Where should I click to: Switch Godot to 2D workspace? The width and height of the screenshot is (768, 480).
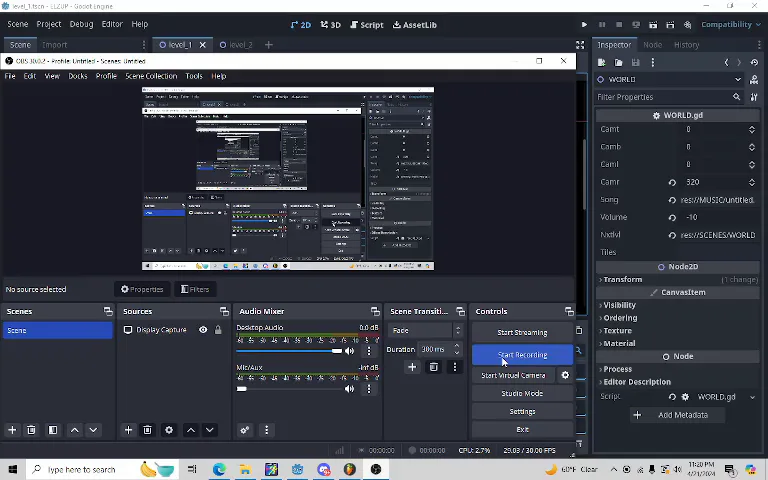pos(301,25)
